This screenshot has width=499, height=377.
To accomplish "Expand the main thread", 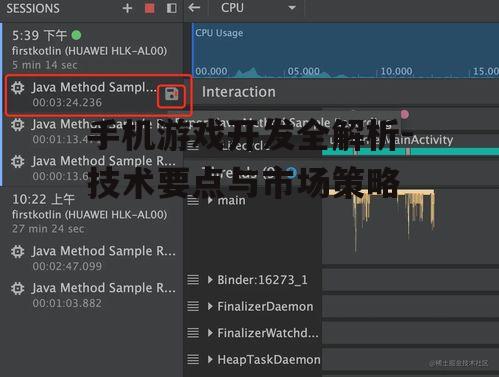I will [x=210, y=200].
